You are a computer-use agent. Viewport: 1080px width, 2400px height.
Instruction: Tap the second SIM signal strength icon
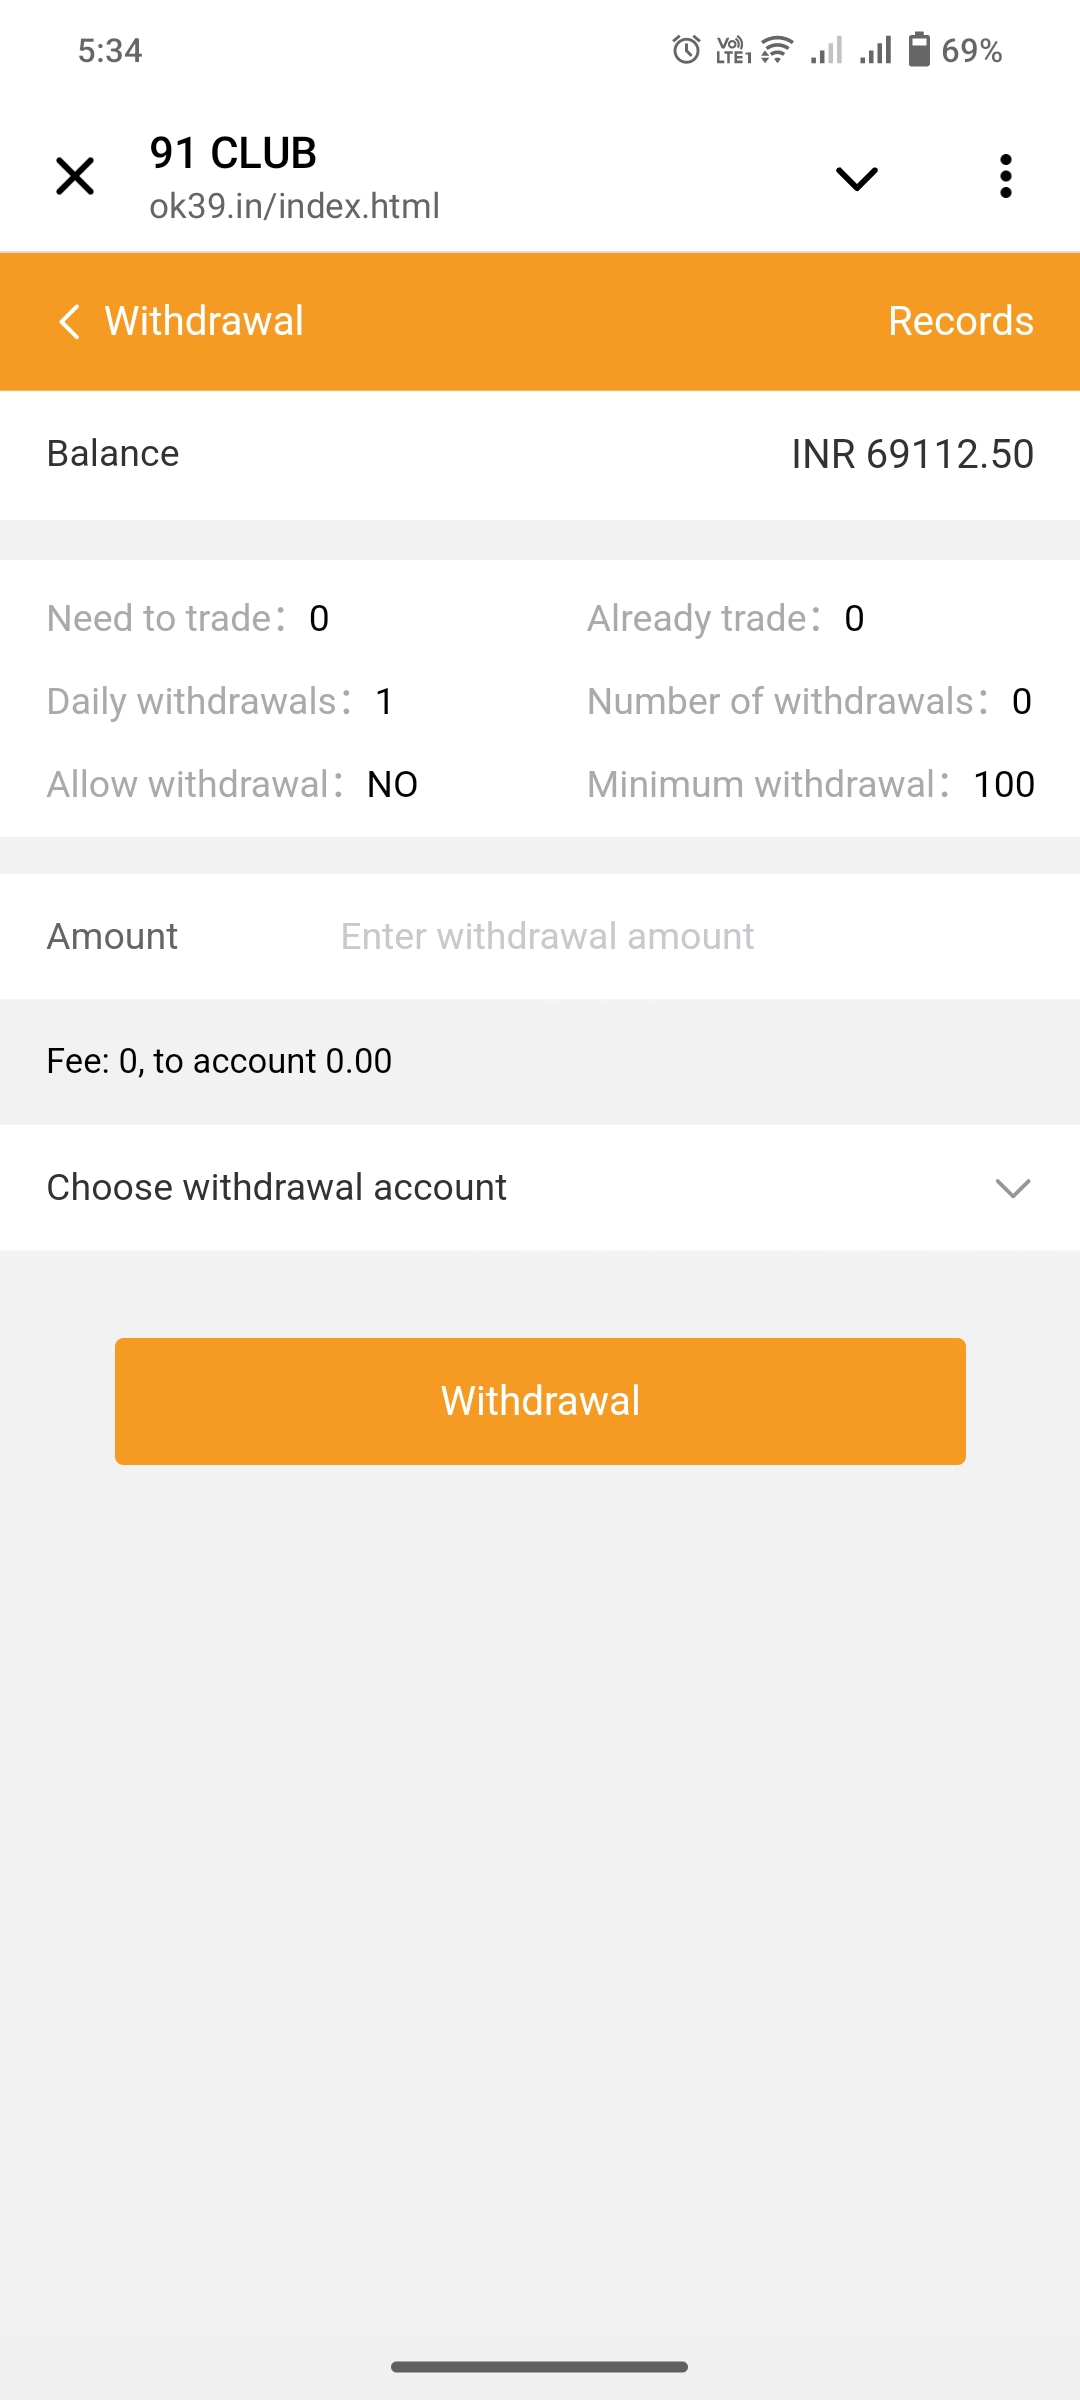(x=875, y=50)
